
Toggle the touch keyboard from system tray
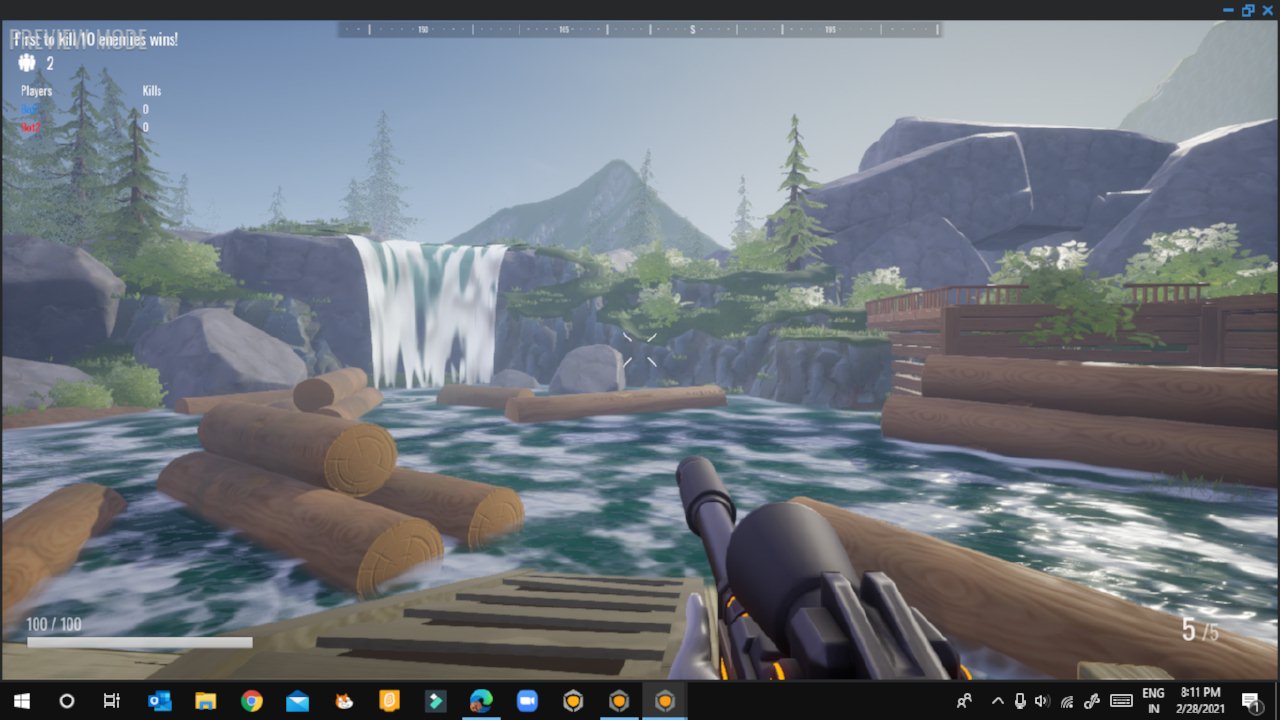tap(1122, 700)
